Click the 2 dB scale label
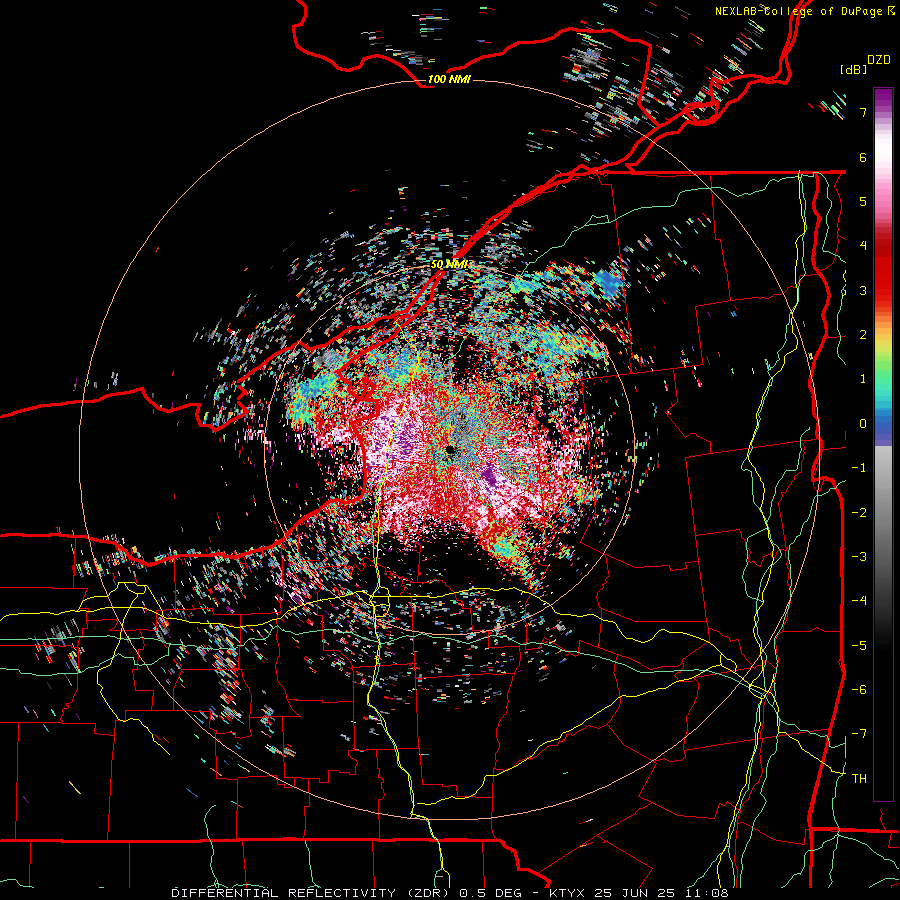This screenshot has width=900, height=900. (863, 334)
